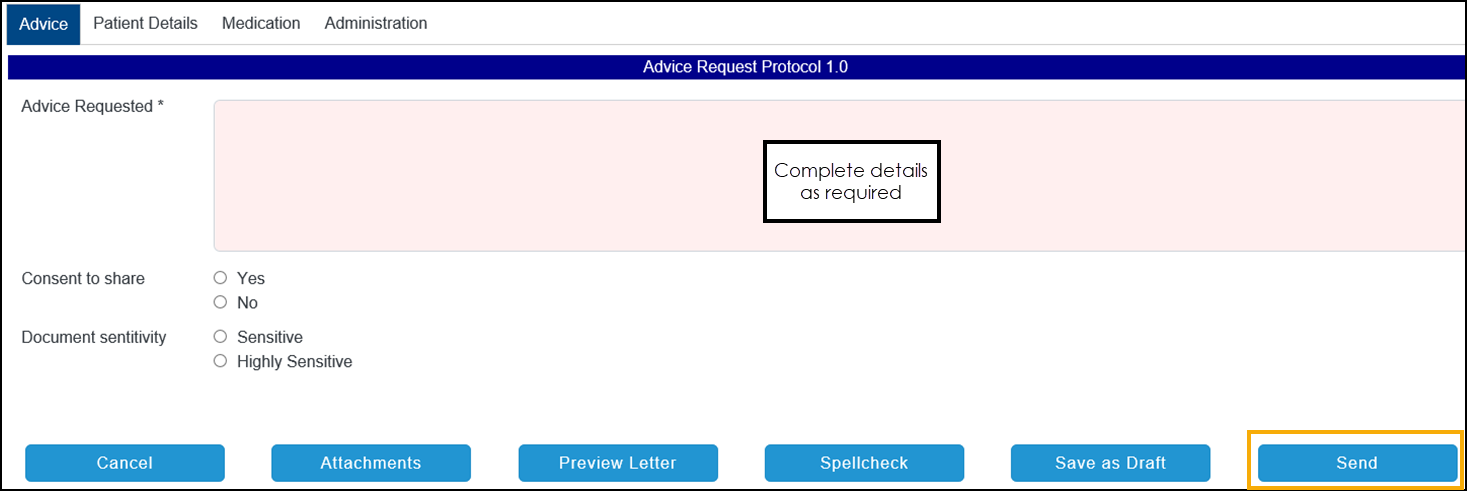Run Spellcheck on the request
Viewport: 1467px width, 491px height.
pos(864,463)
